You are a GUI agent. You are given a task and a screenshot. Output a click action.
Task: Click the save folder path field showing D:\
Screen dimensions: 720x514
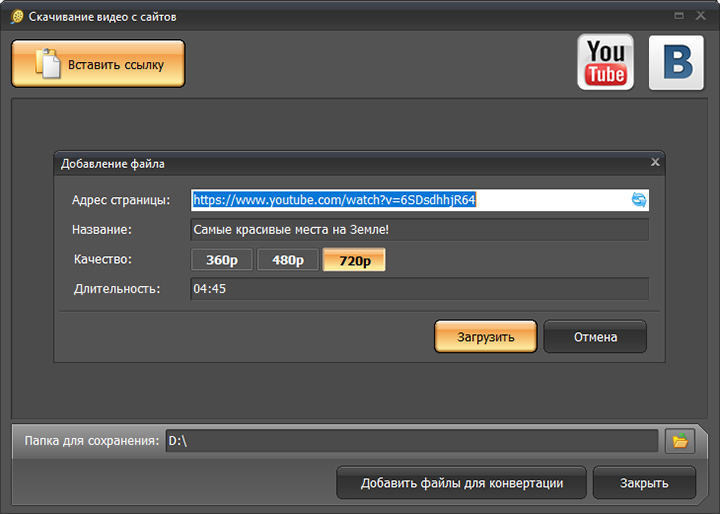[412, 441]
